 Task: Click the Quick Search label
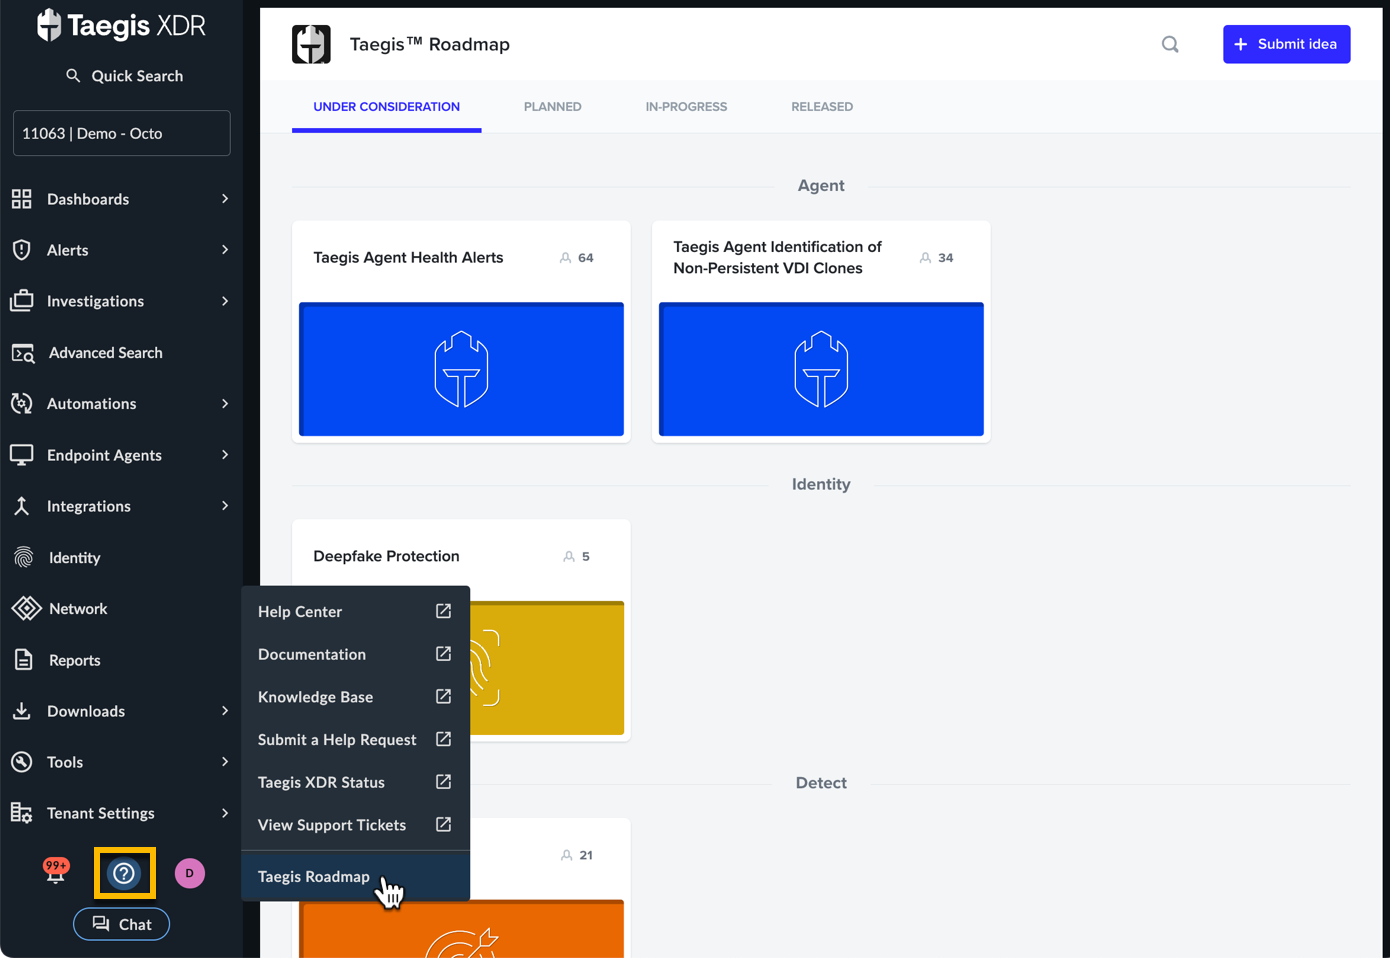[137, 76]
